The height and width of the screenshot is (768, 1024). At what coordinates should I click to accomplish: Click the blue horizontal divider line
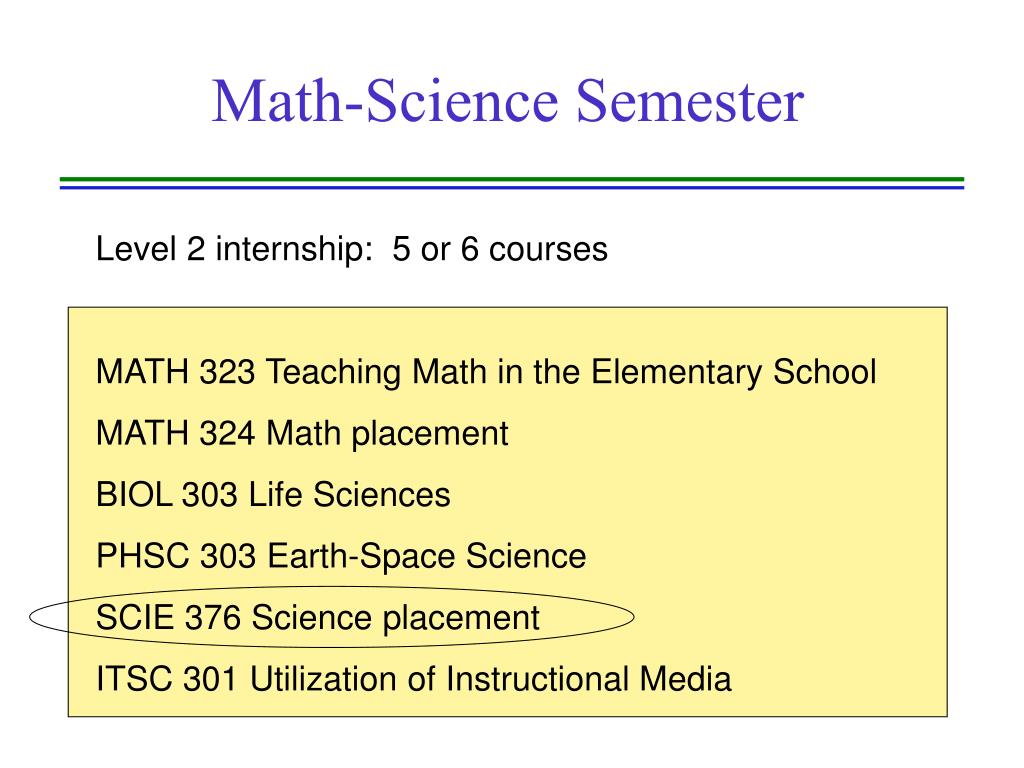tap(512, 187)
